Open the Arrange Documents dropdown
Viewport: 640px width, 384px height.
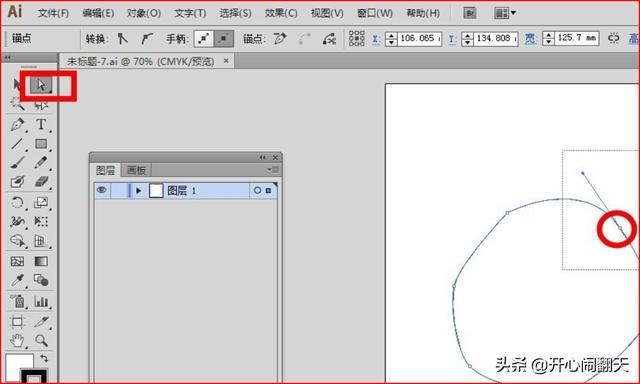(504, 13)
